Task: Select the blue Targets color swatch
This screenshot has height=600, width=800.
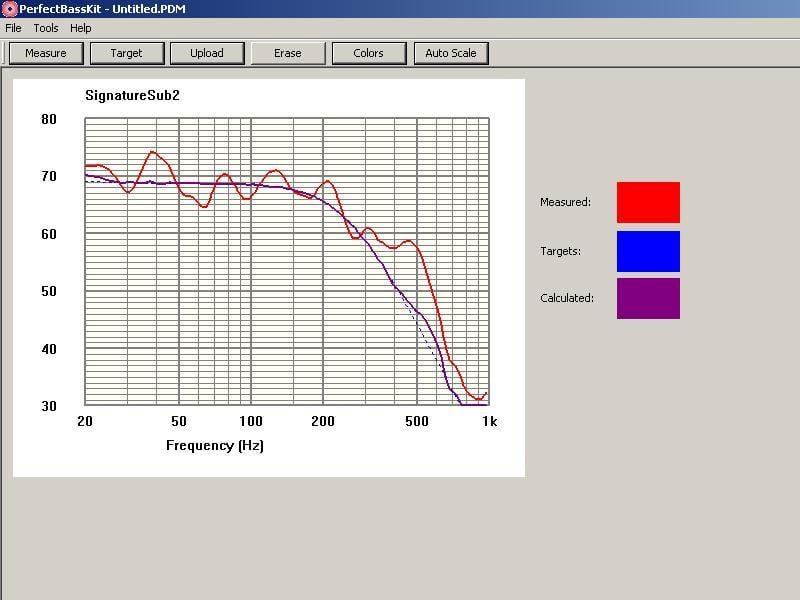Action: (x=648, y=251)
